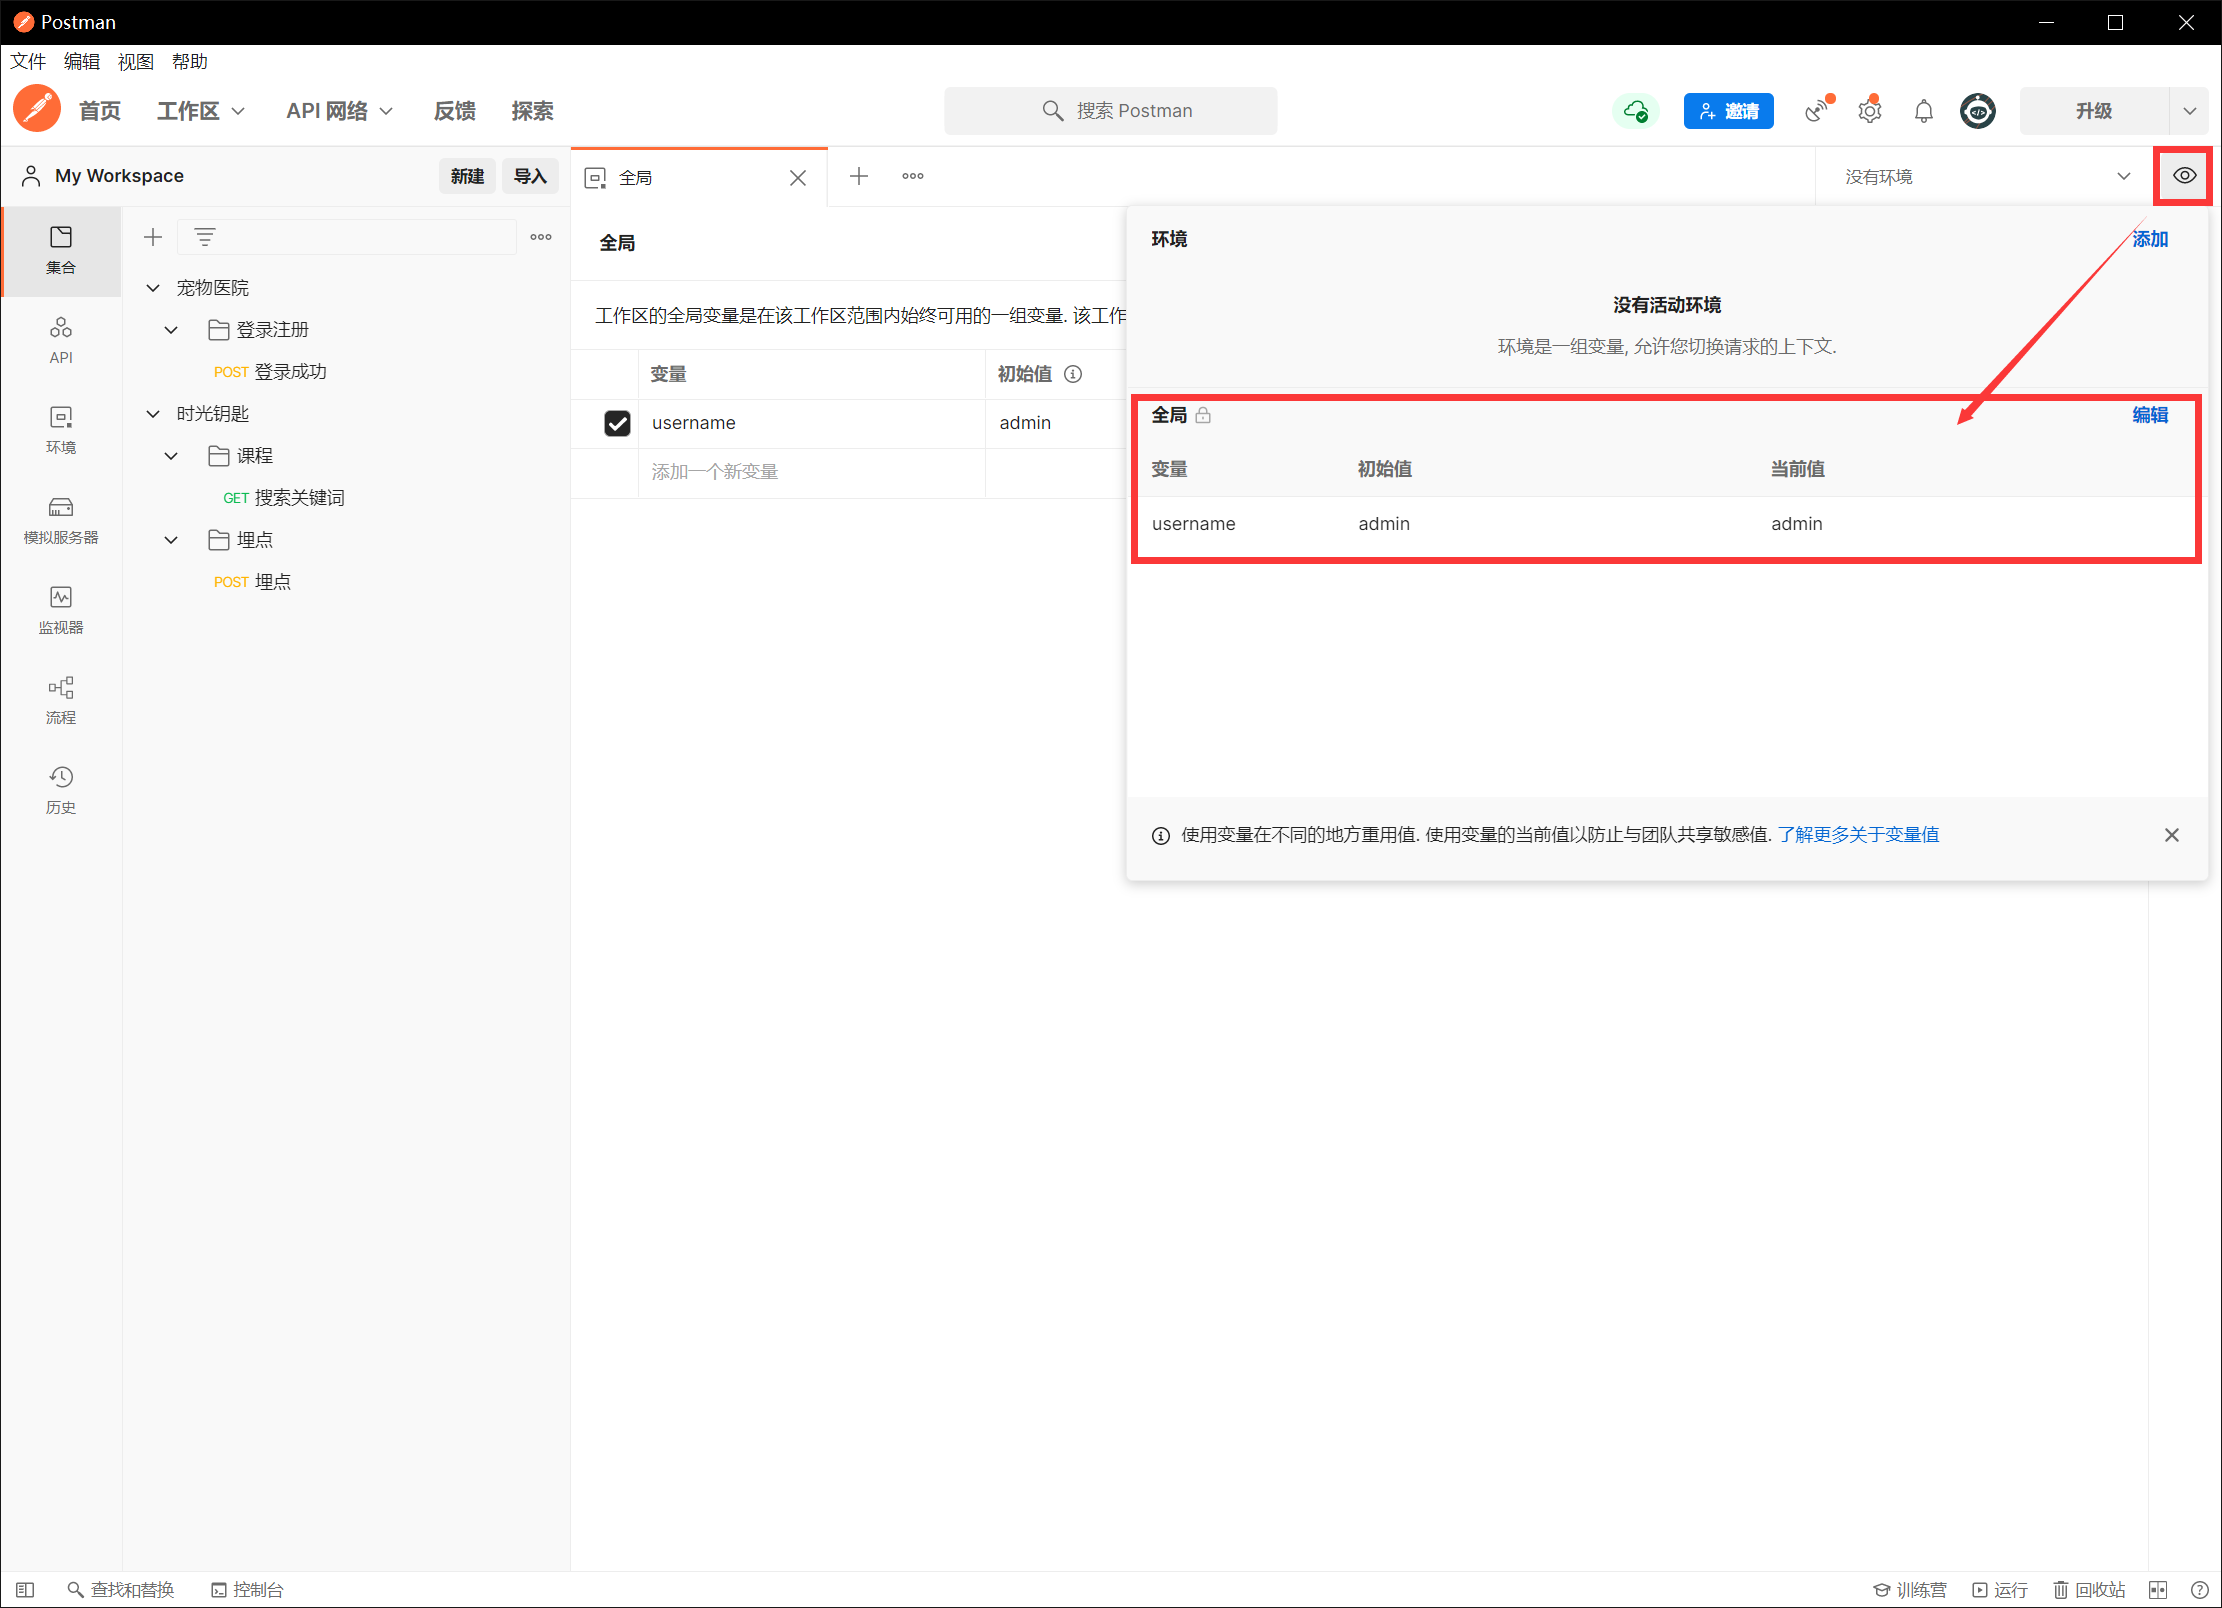Click the settings gear icon in header
The width and height of the screenshot is (2222, 1608).
click(x=1869, y=111)
